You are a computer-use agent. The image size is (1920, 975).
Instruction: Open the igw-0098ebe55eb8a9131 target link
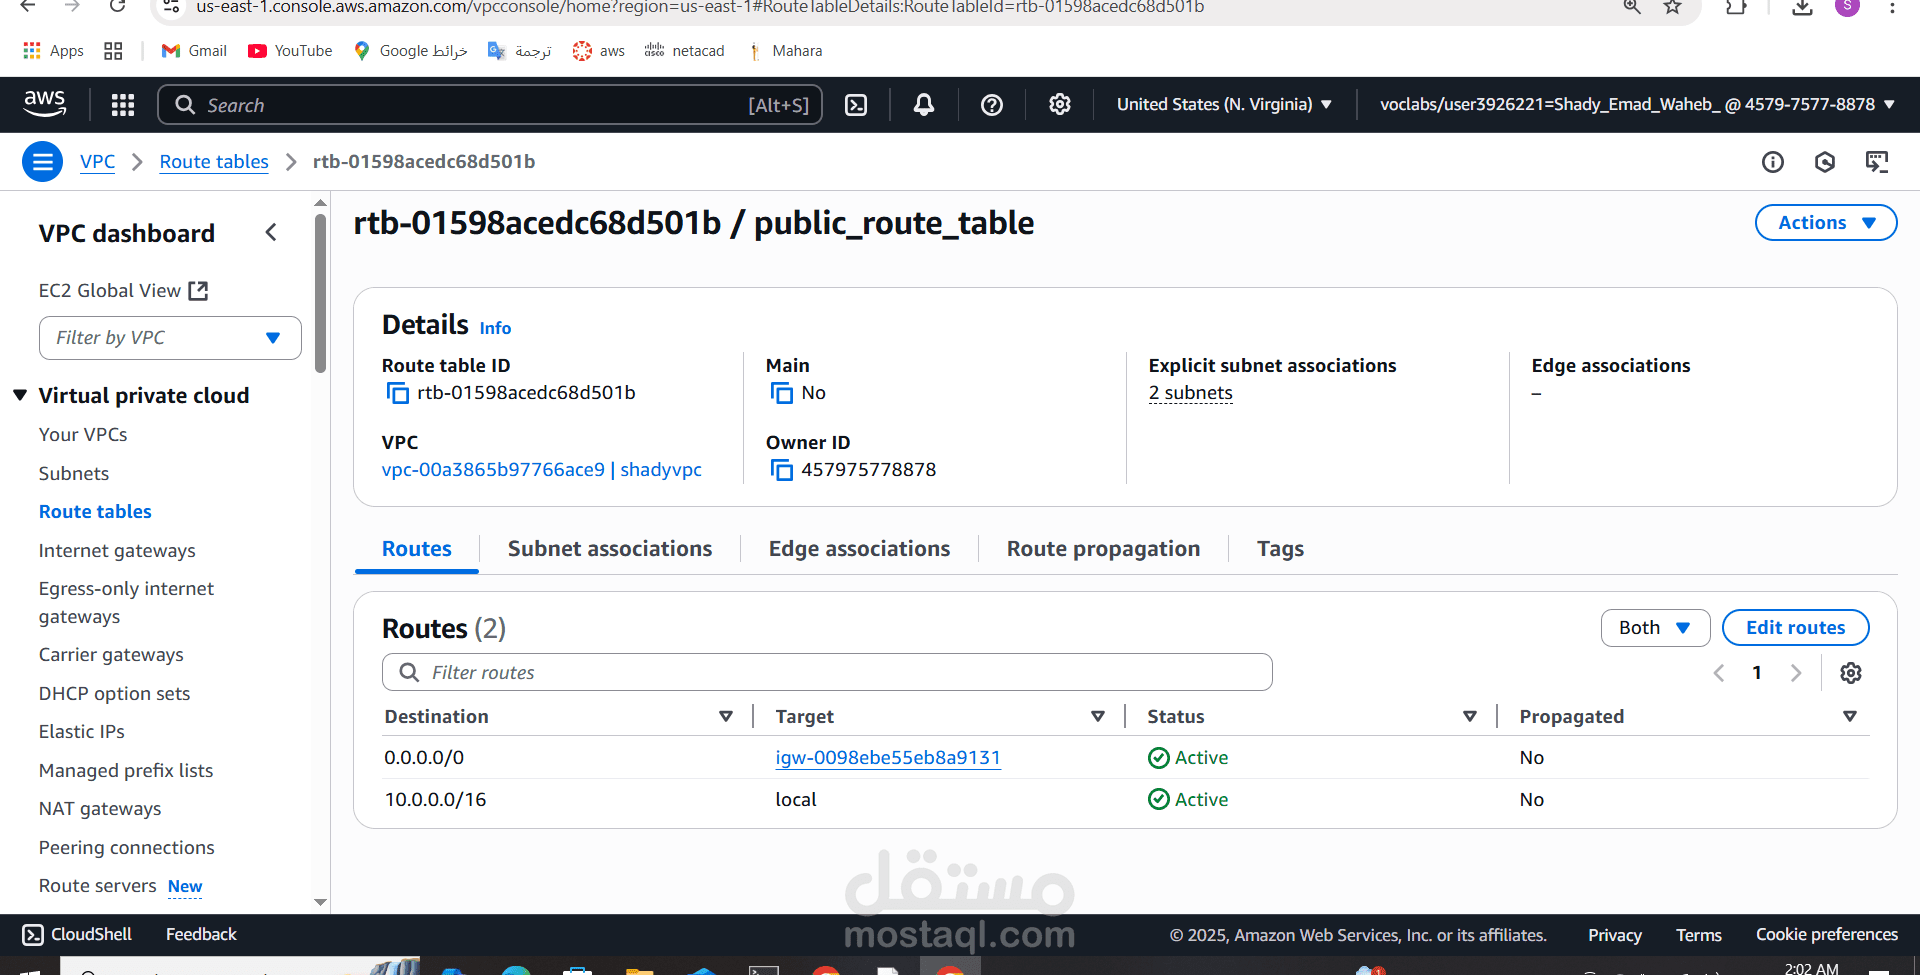pos(888,758)
